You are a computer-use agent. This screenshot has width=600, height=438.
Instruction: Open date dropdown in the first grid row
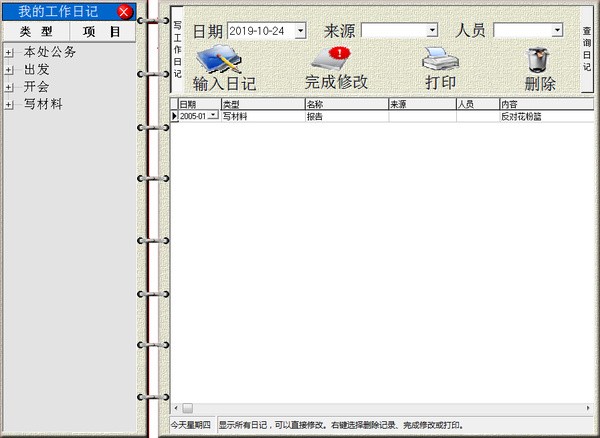point(213,116)
